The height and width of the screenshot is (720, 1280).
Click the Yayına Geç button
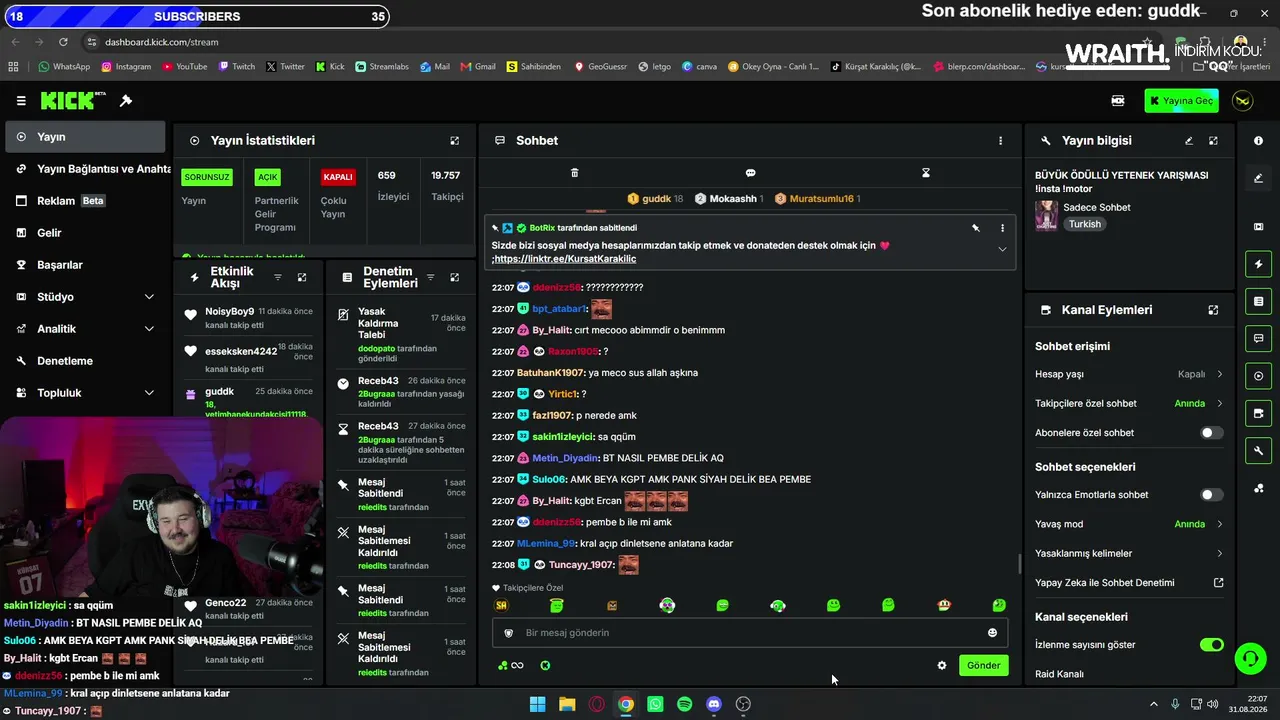click(x=1181, y=101)
